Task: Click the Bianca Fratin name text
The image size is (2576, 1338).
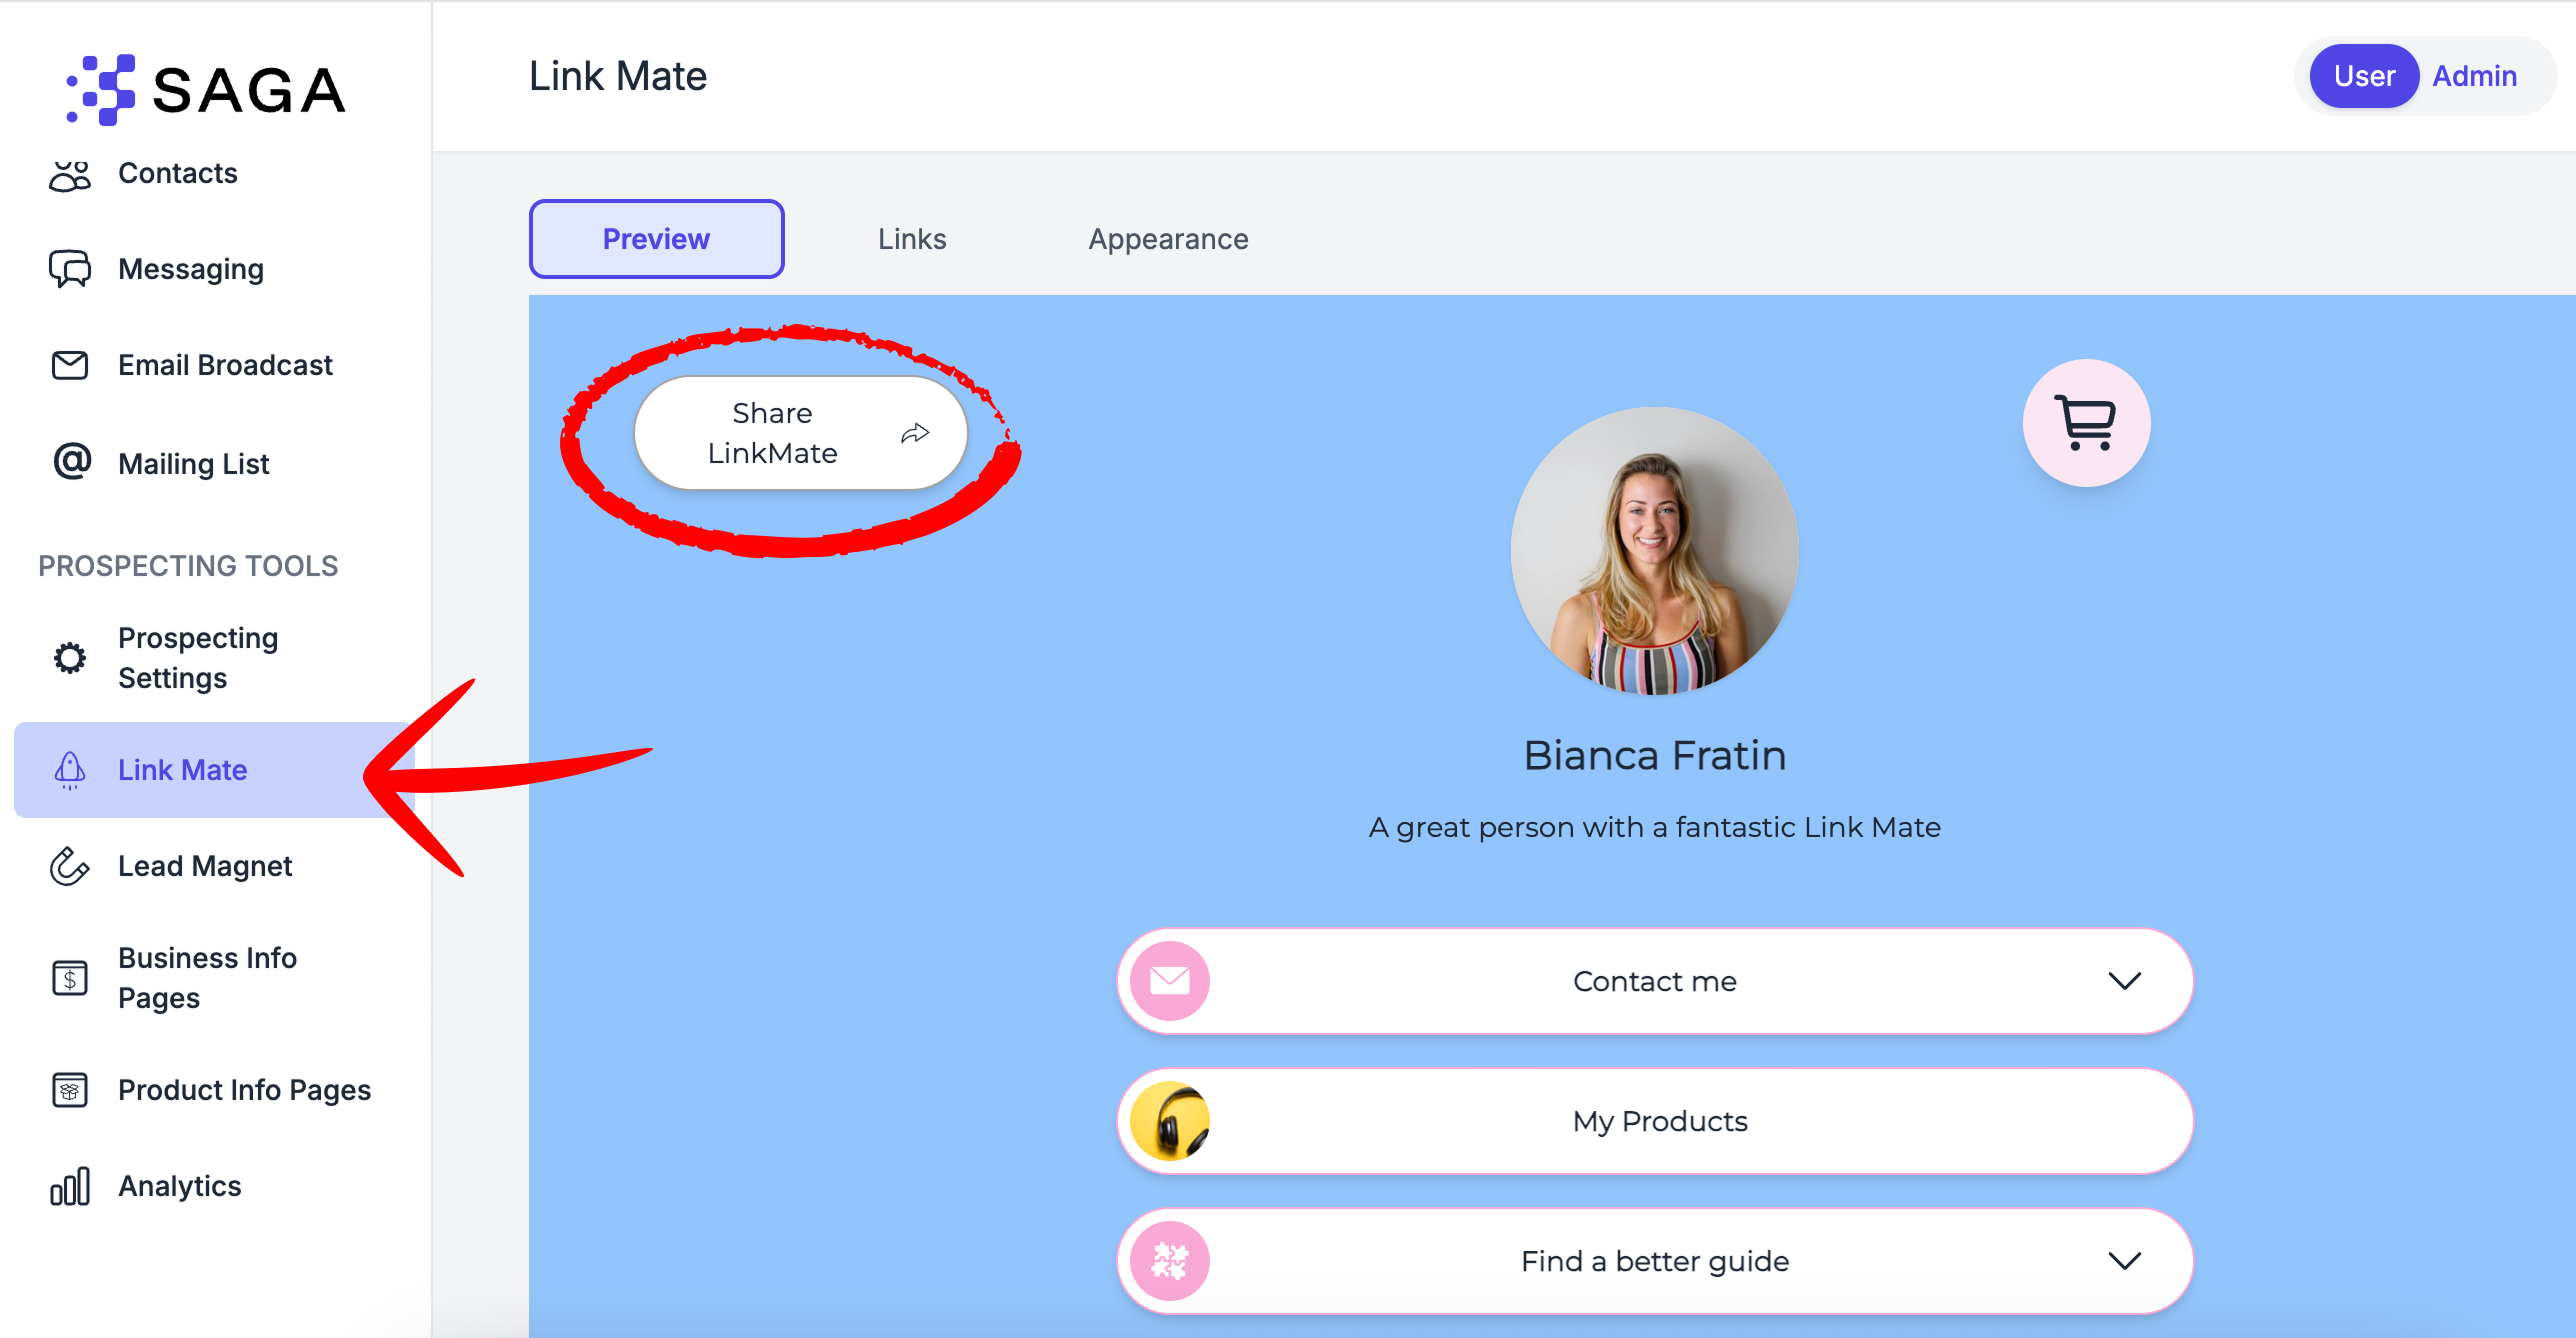Action: [1655, 755]
